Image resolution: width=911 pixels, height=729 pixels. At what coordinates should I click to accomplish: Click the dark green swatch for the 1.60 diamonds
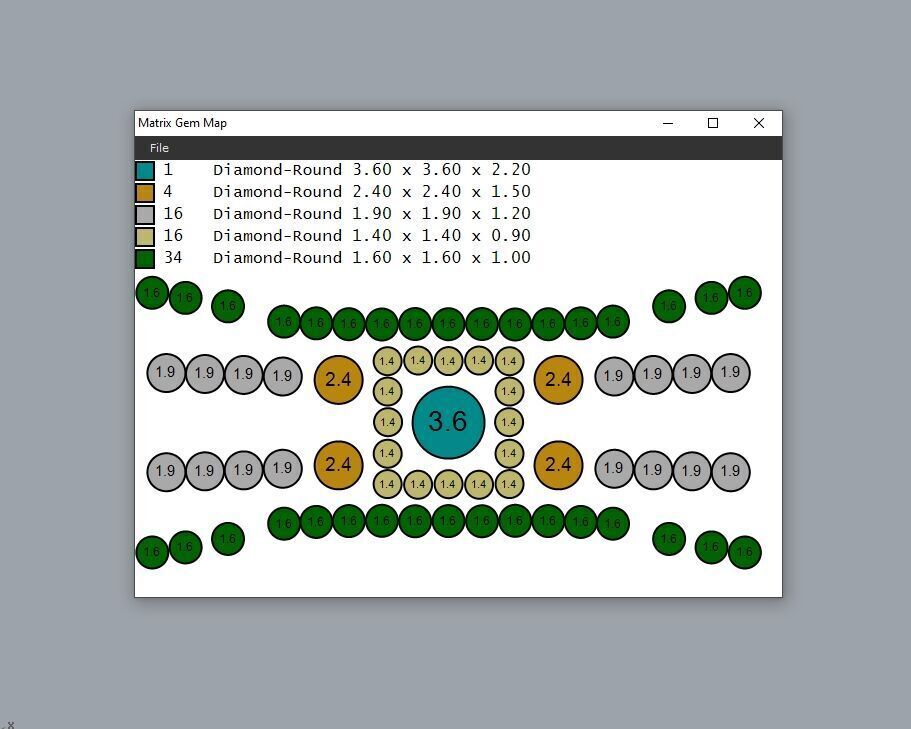(145, 258)
